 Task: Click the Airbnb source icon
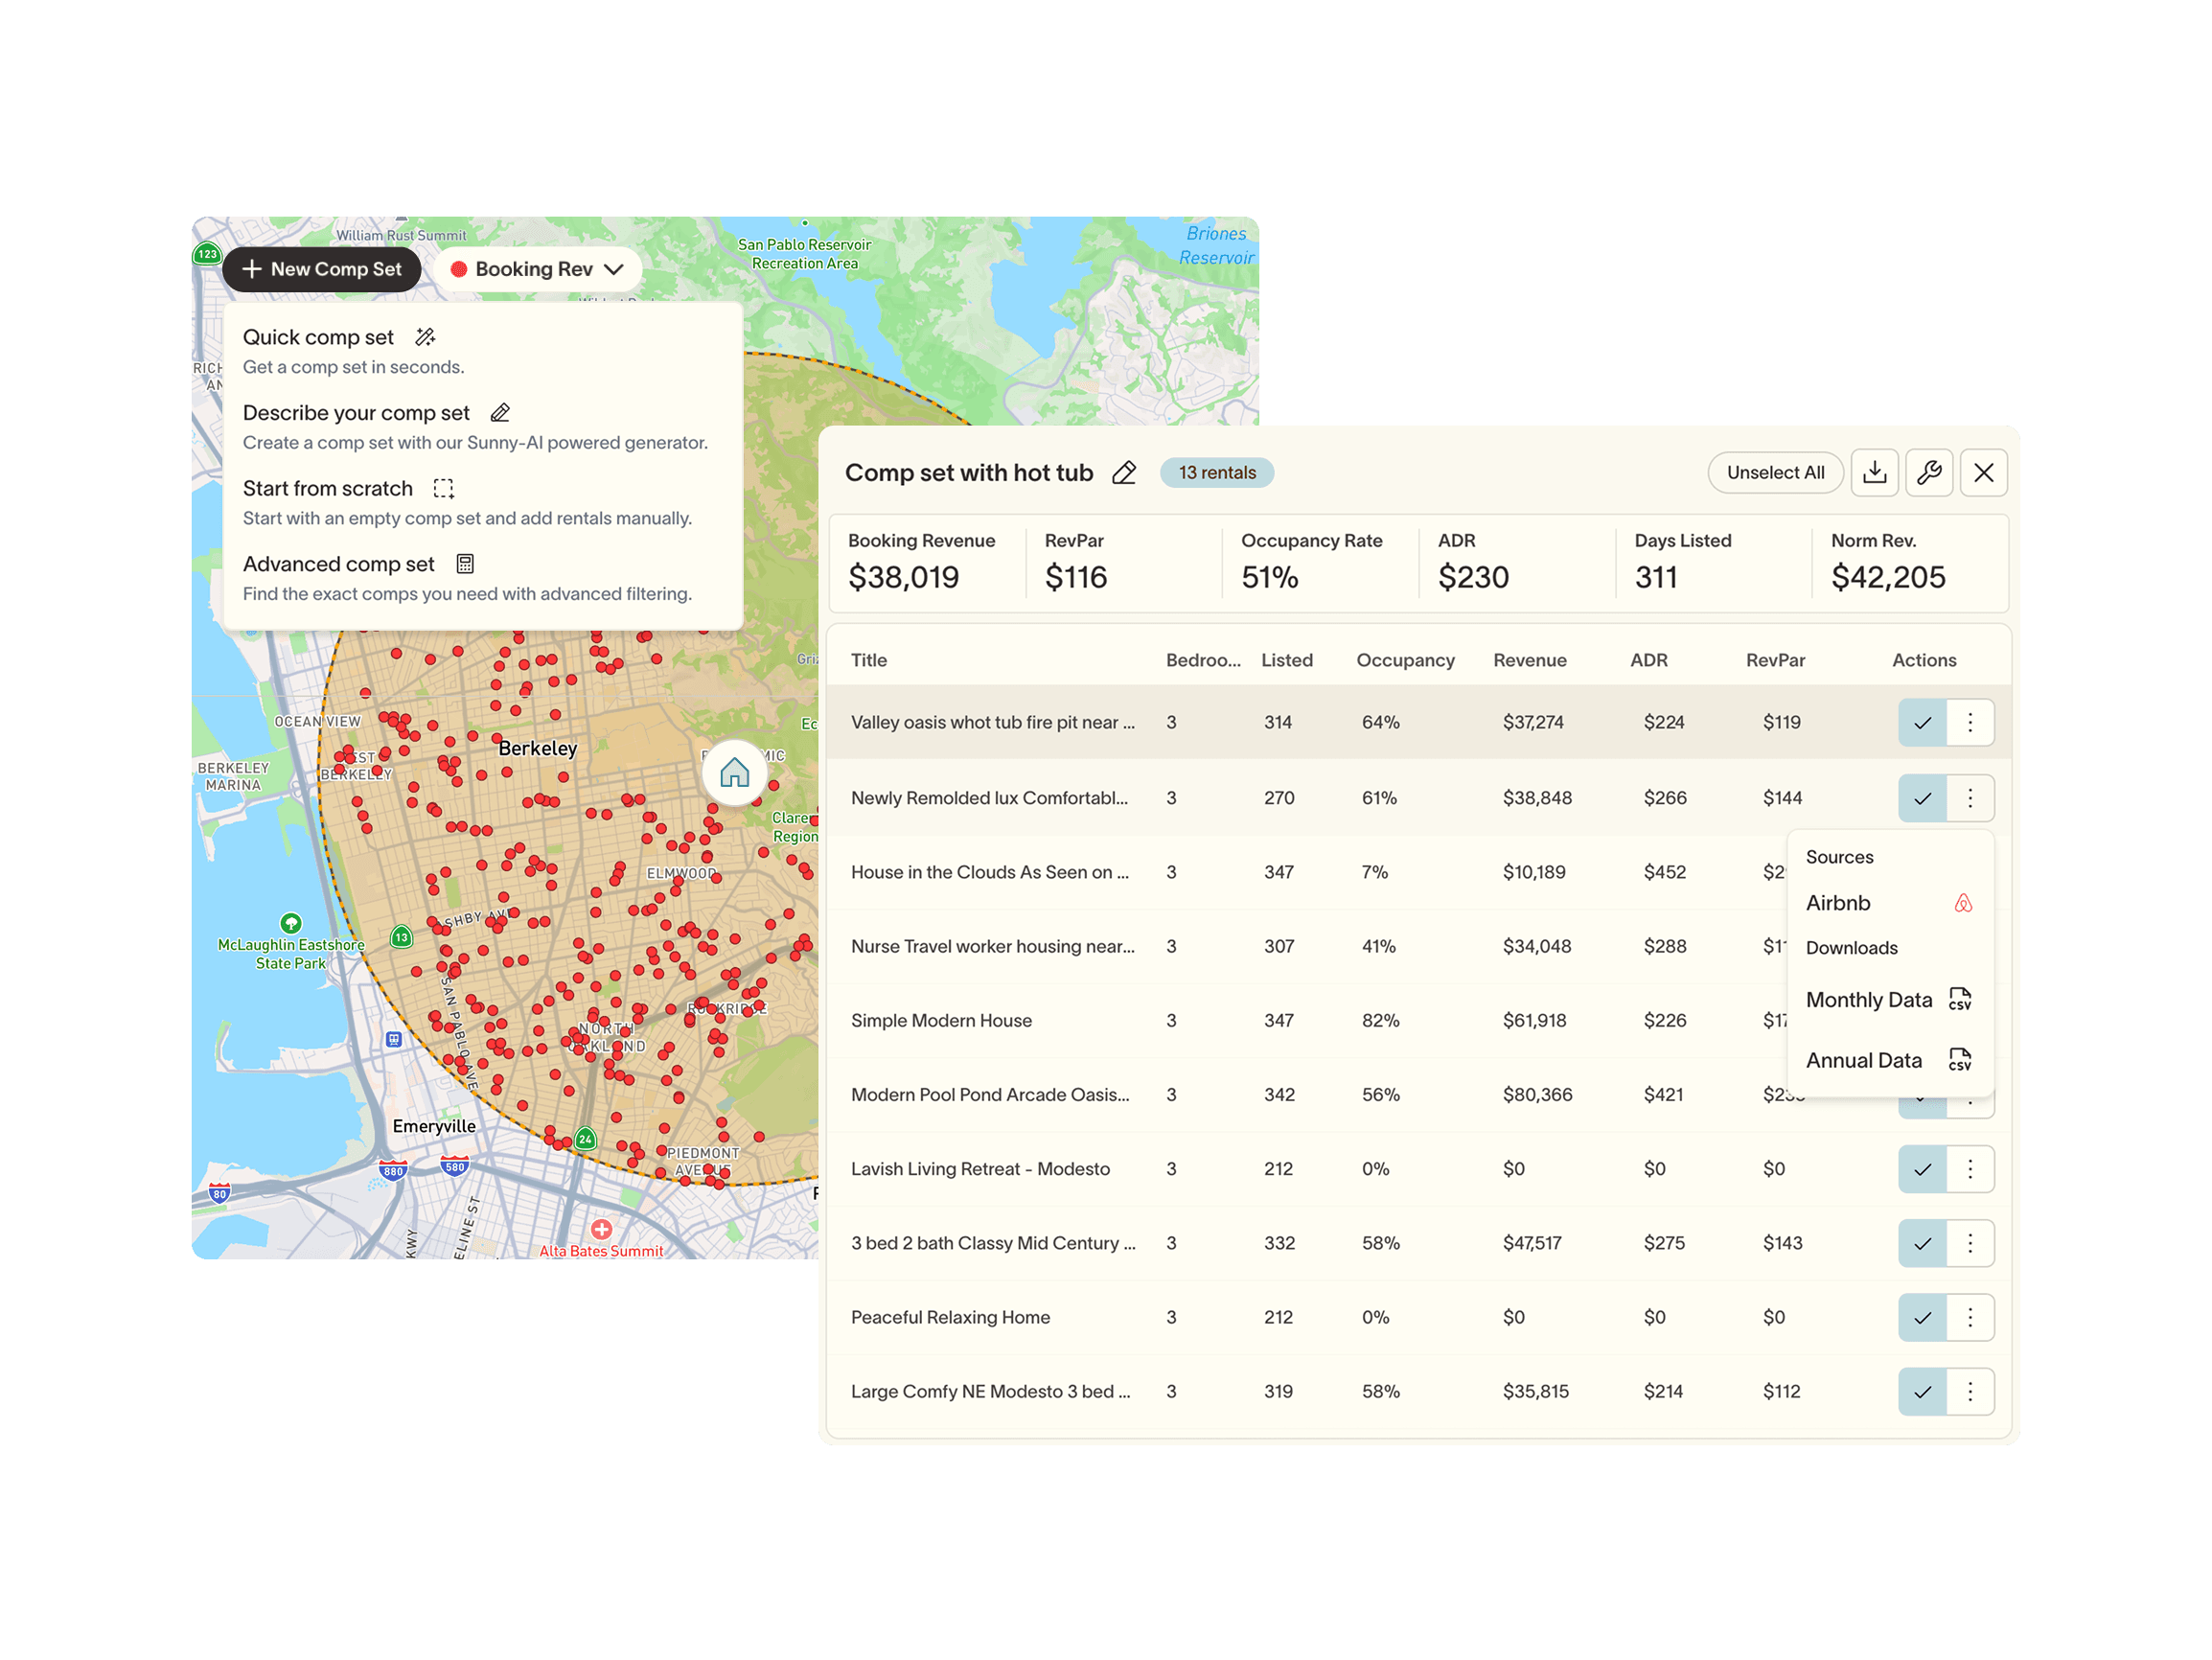1963,903
